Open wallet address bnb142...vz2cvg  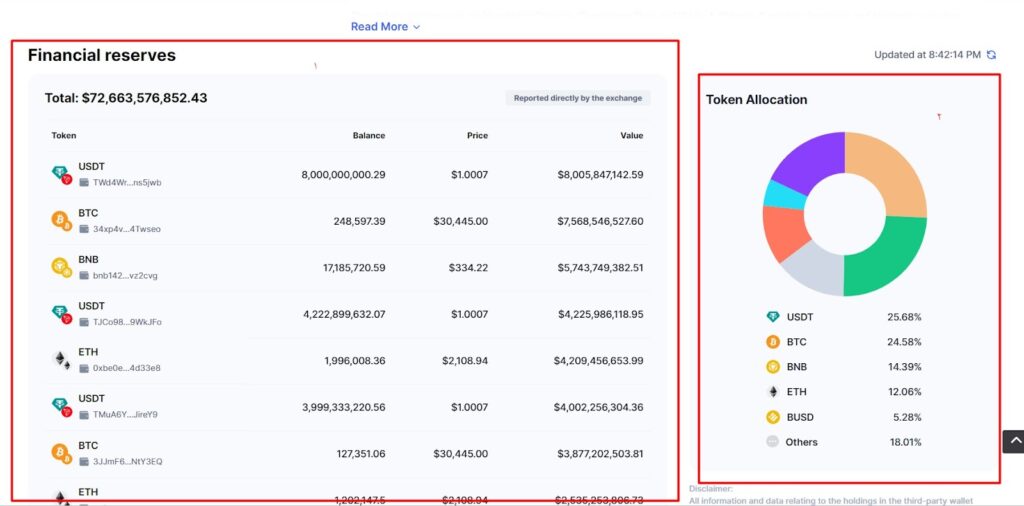[125, 276]
